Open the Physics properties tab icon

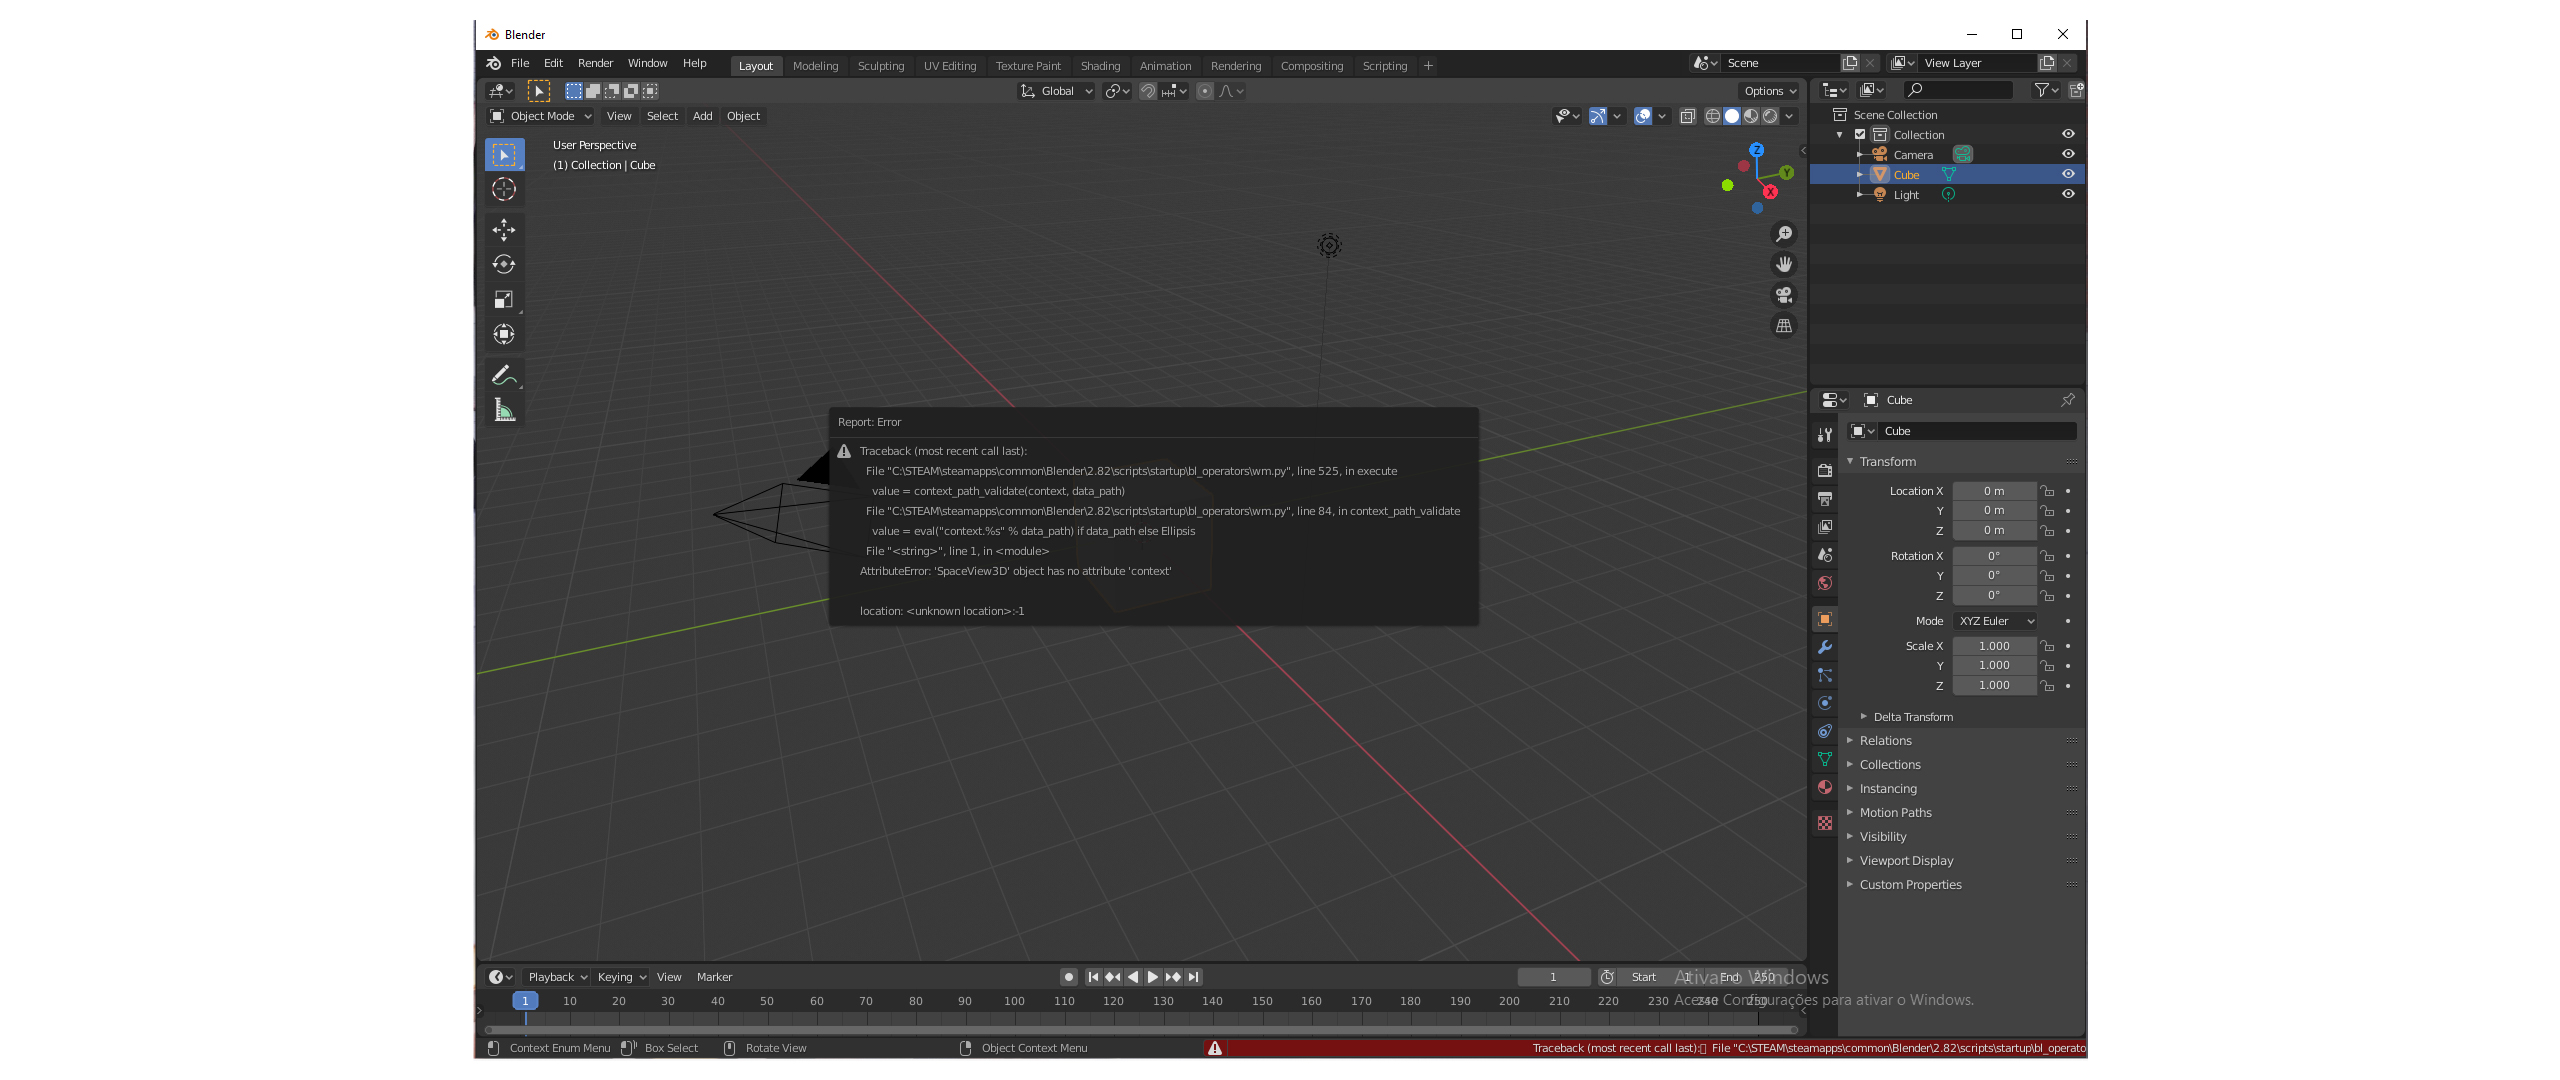click(x=1825, y=703)
